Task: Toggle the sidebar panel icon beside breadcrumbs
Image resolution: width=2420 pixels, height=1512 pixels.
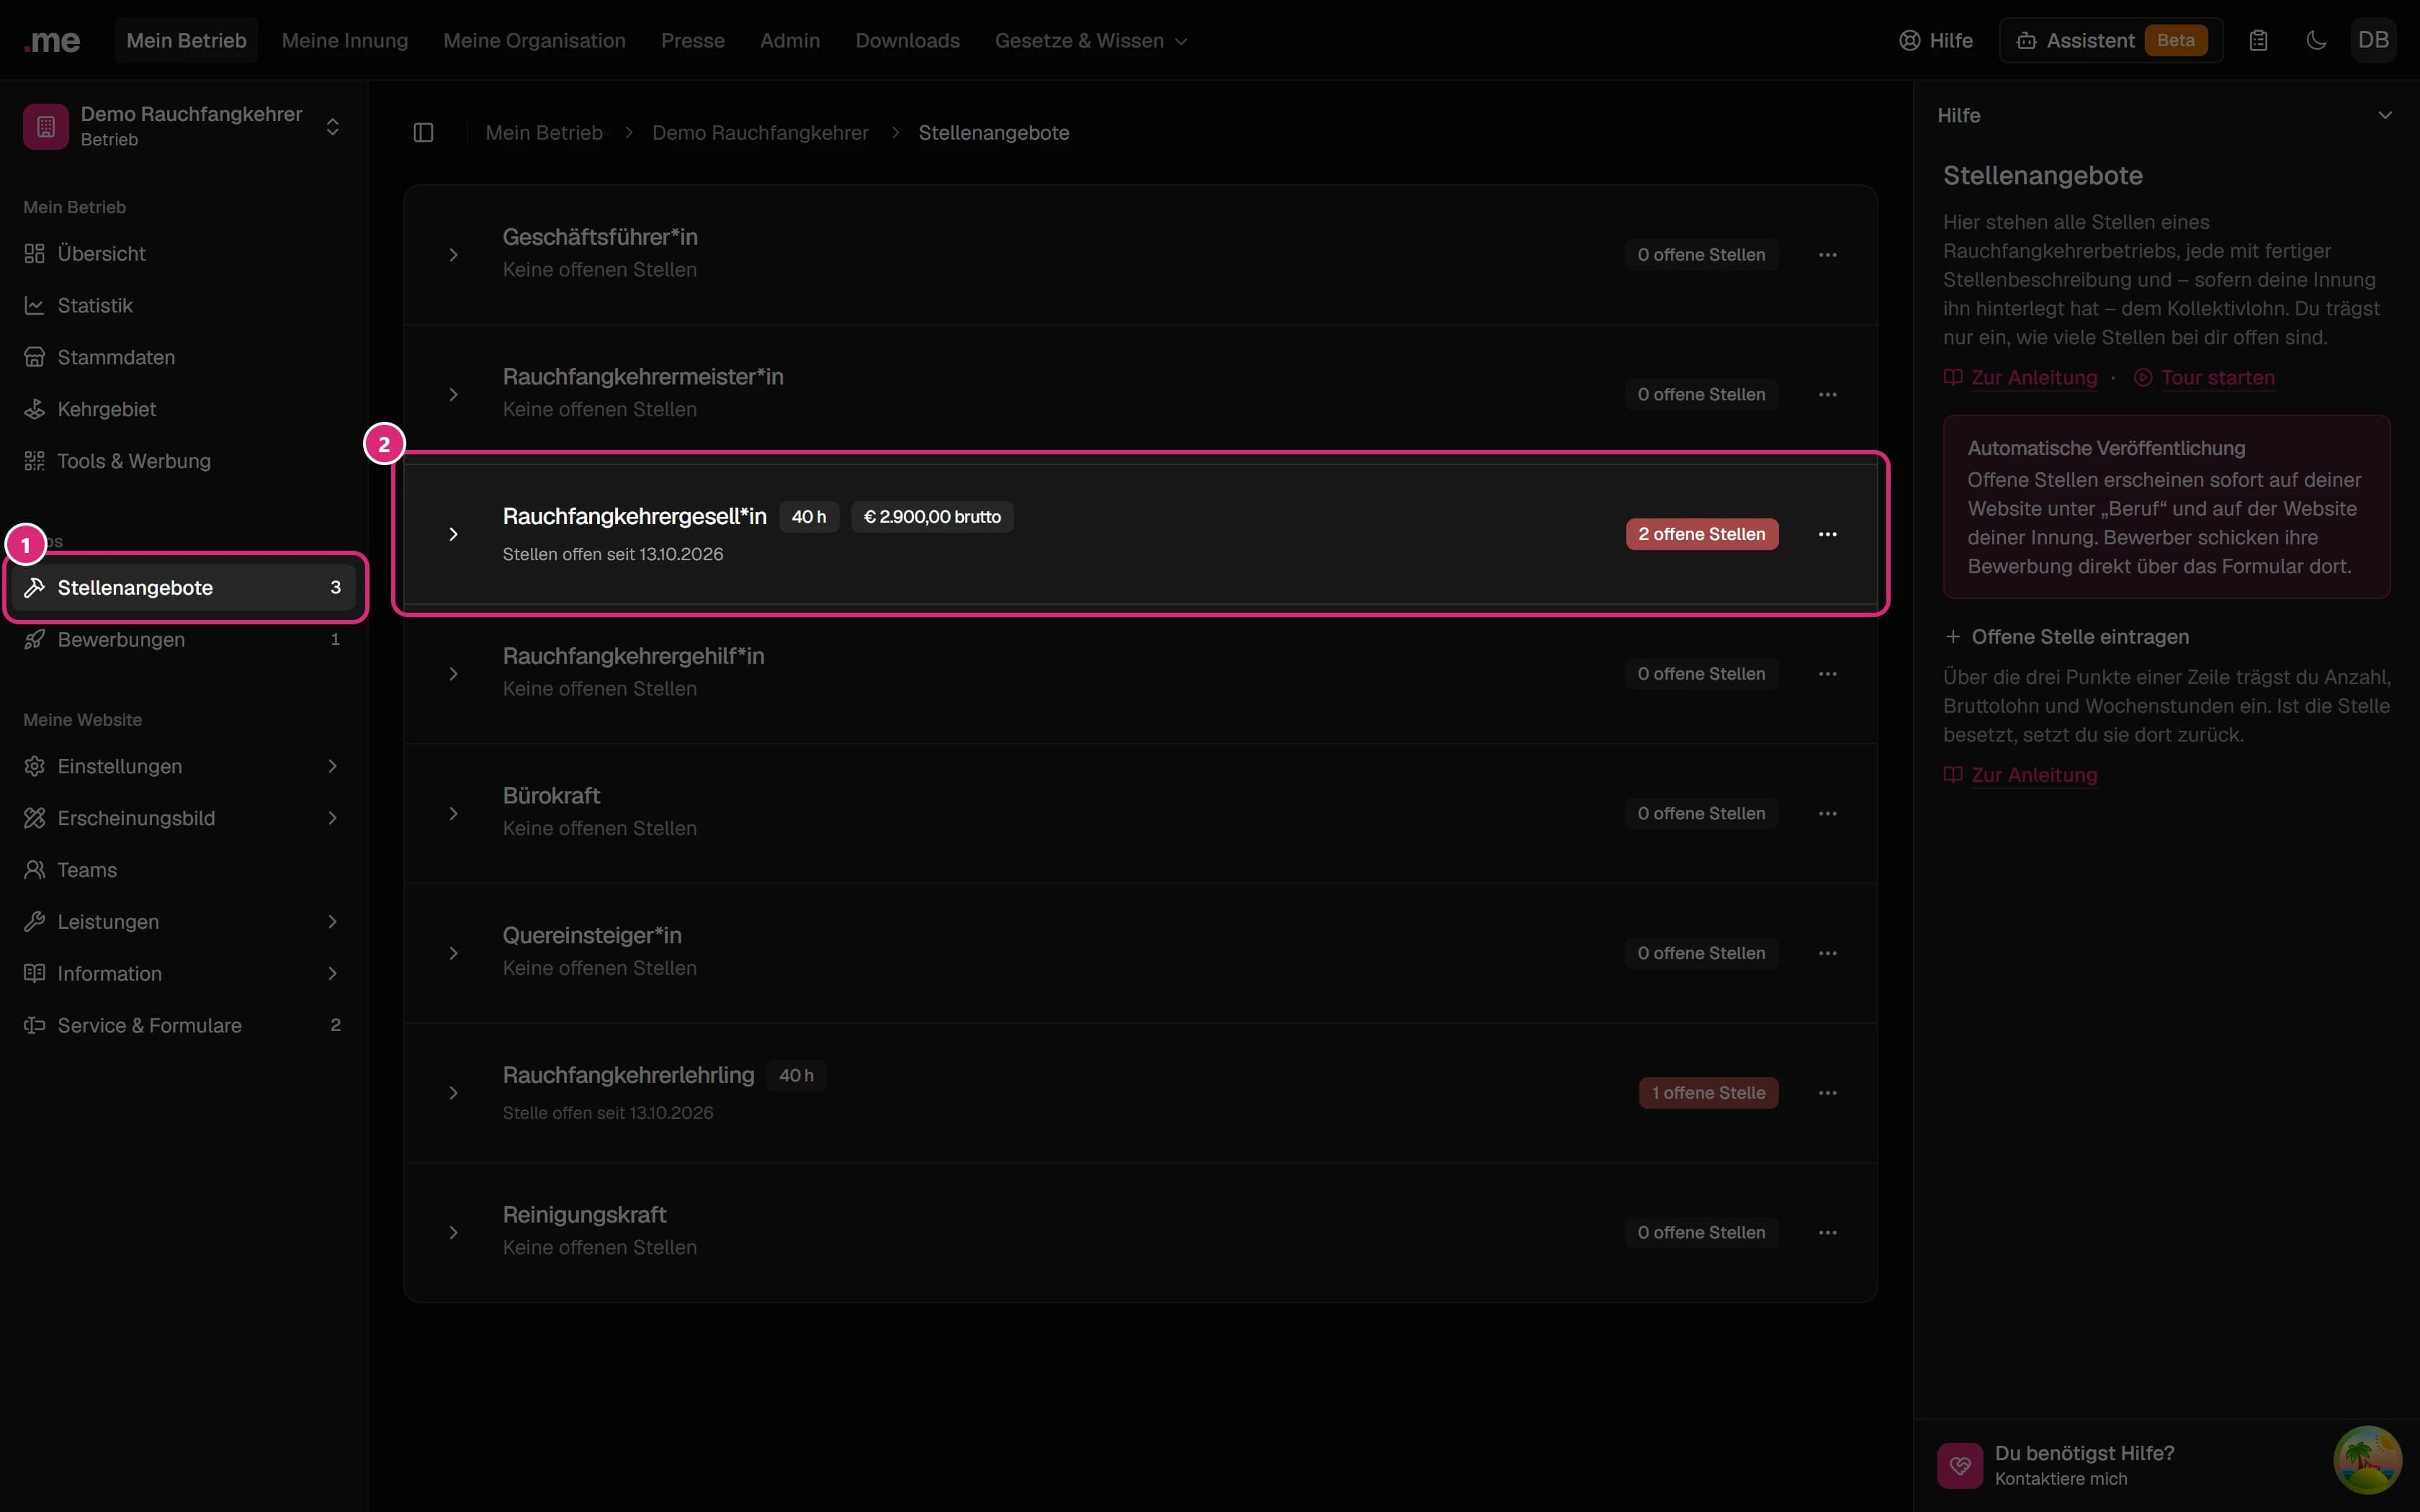Action: (423, 133)
